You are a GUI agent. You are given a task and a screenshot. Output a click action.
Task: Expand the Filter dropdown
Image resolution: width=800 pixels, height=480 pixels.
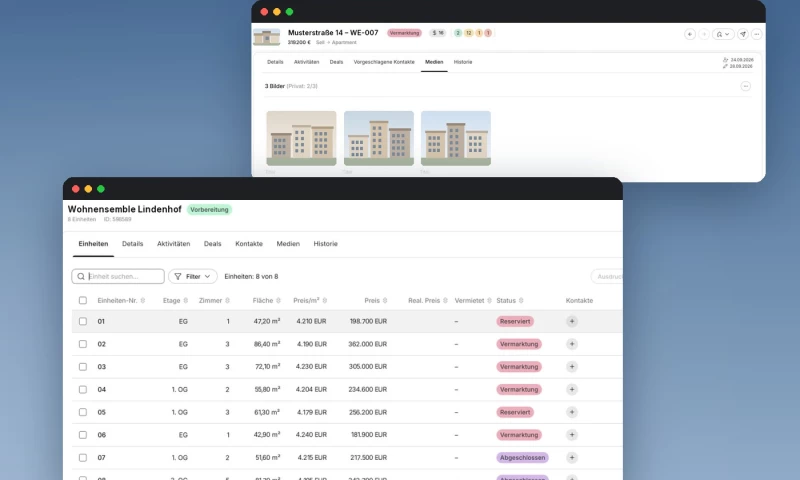(193, 276)
